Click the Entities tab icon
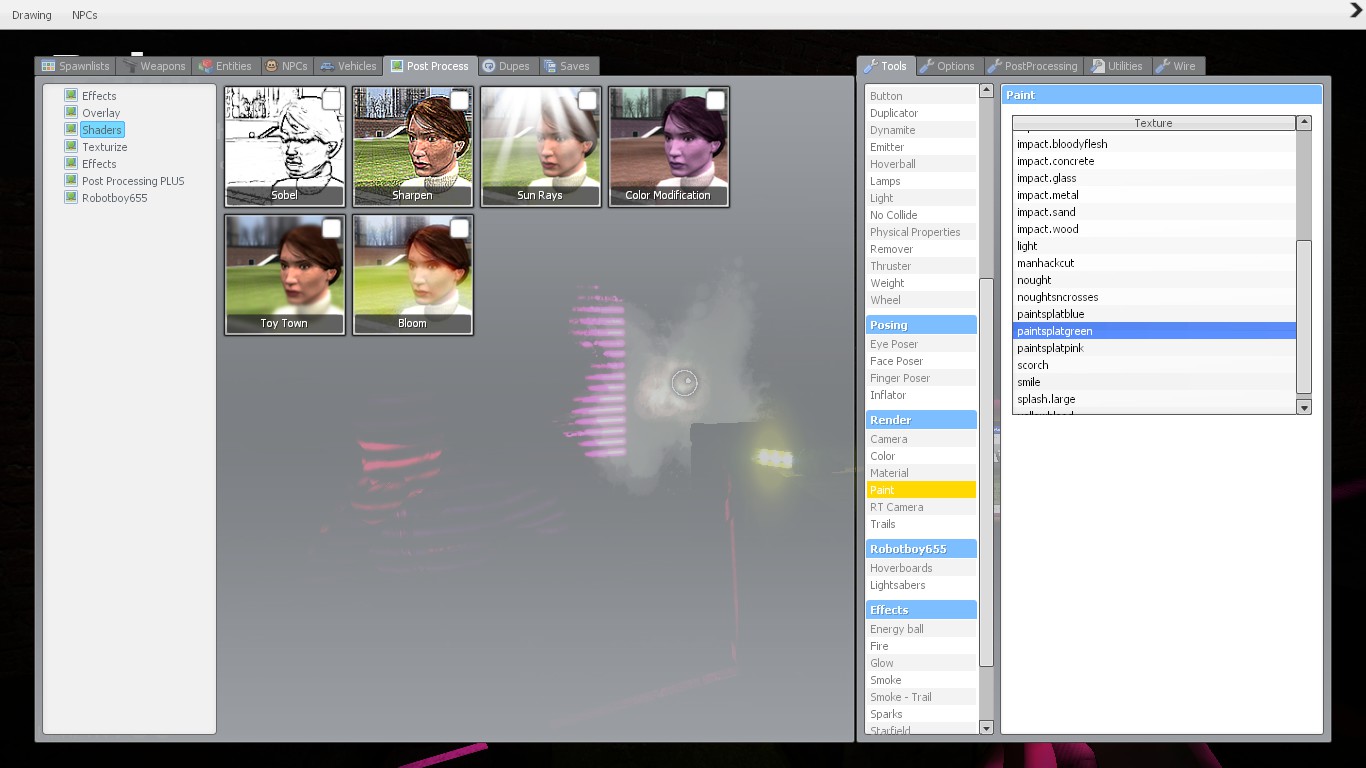Image resolution: width=1366 pixels, height=768 pixels. tap(206, 66)
